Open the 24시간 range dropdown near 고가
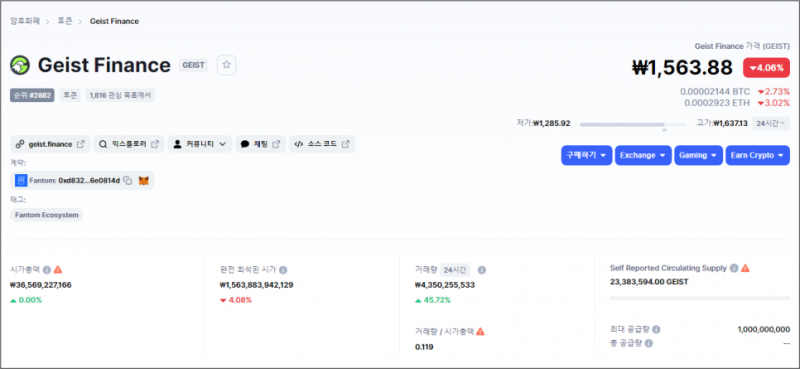This screenshot has width=800, height=369. [x=771, y=124]
